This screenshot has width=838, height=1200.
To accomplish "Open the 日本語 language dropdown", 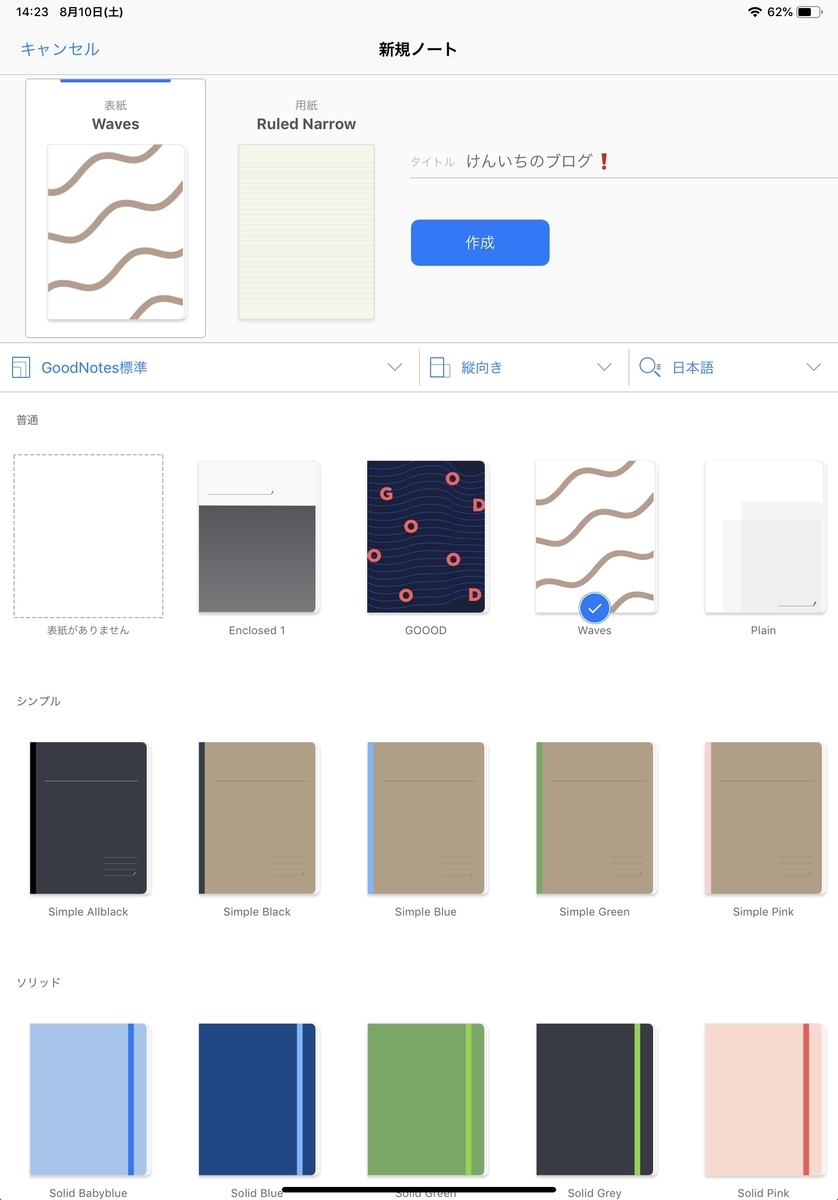I will pyautogui.click(x=732, y=367).
